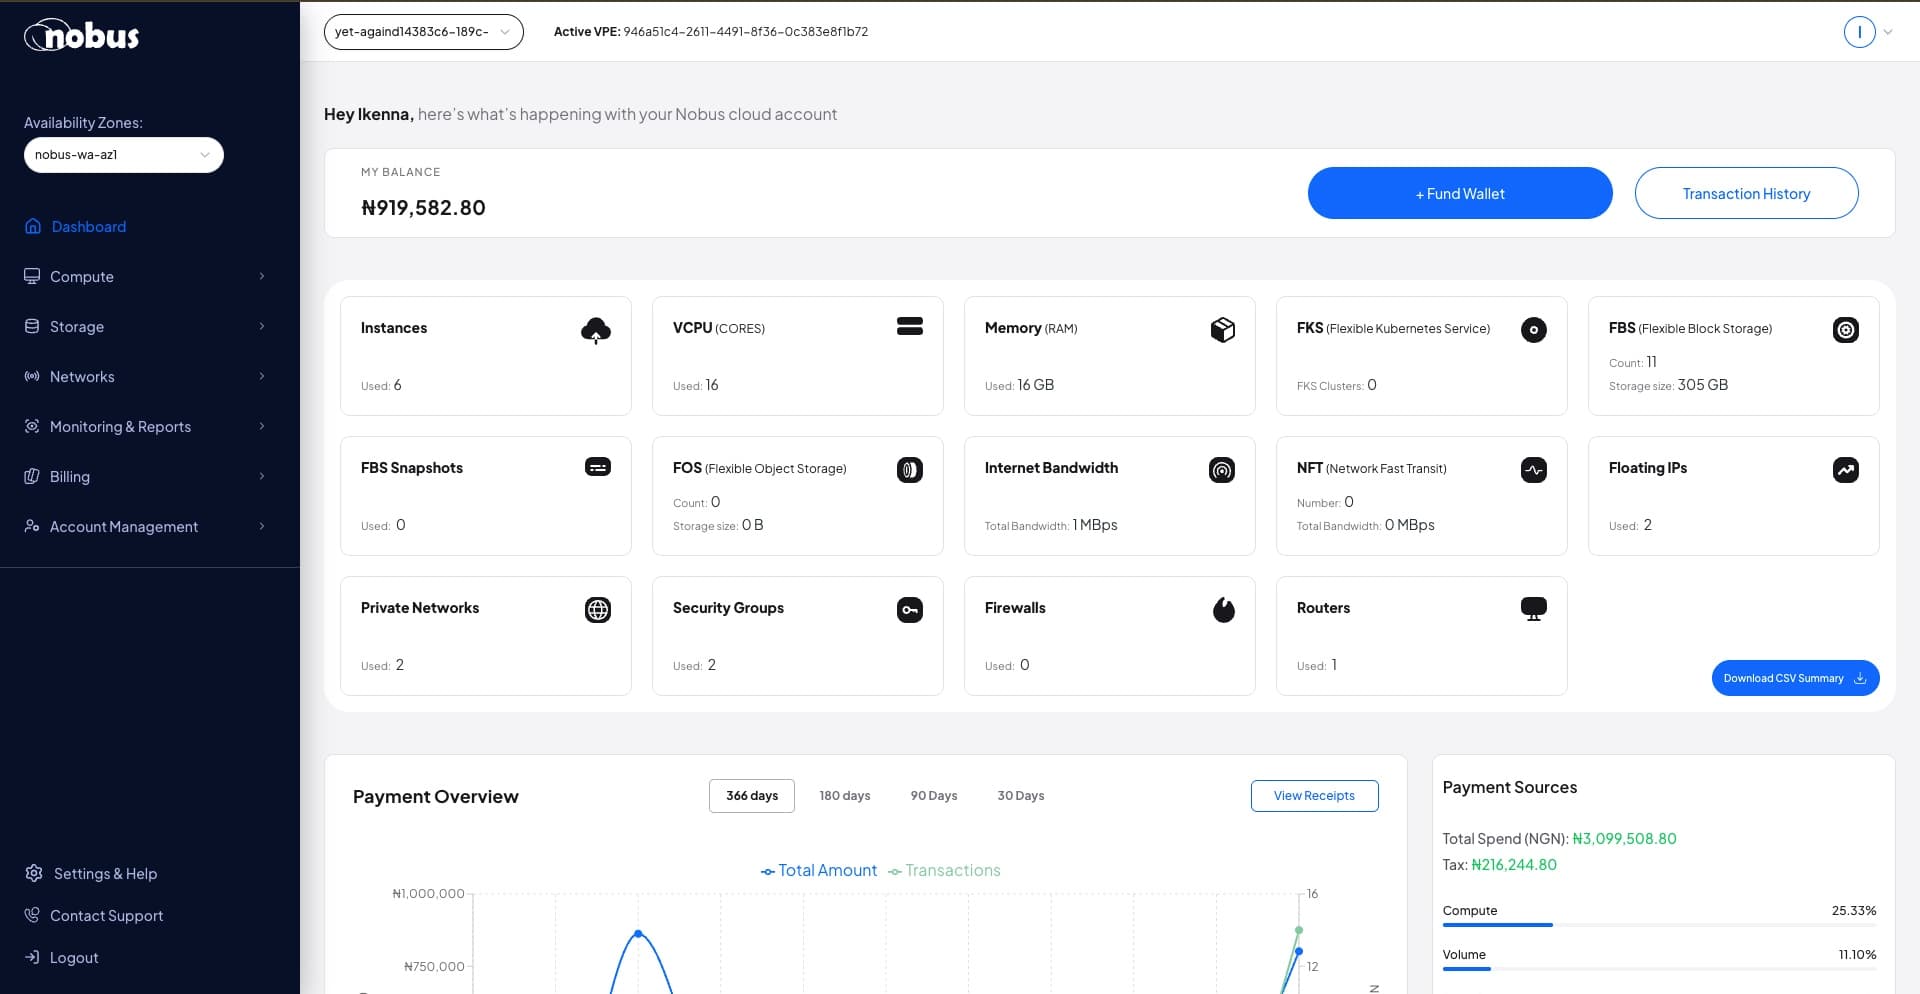This screenshot has width=1920, height=994.
Task: Click the Compute 25.33% percentage
Action: click(1854, 910)
